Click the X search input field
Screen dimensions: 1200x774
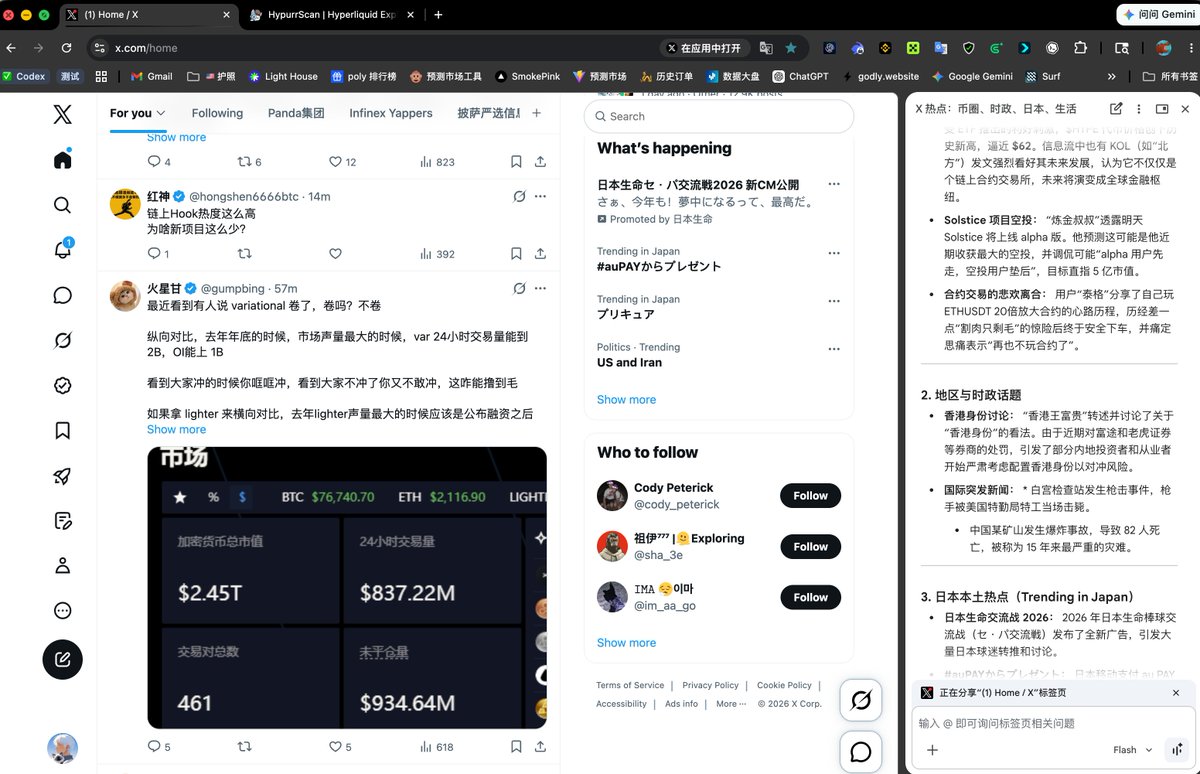719,116
